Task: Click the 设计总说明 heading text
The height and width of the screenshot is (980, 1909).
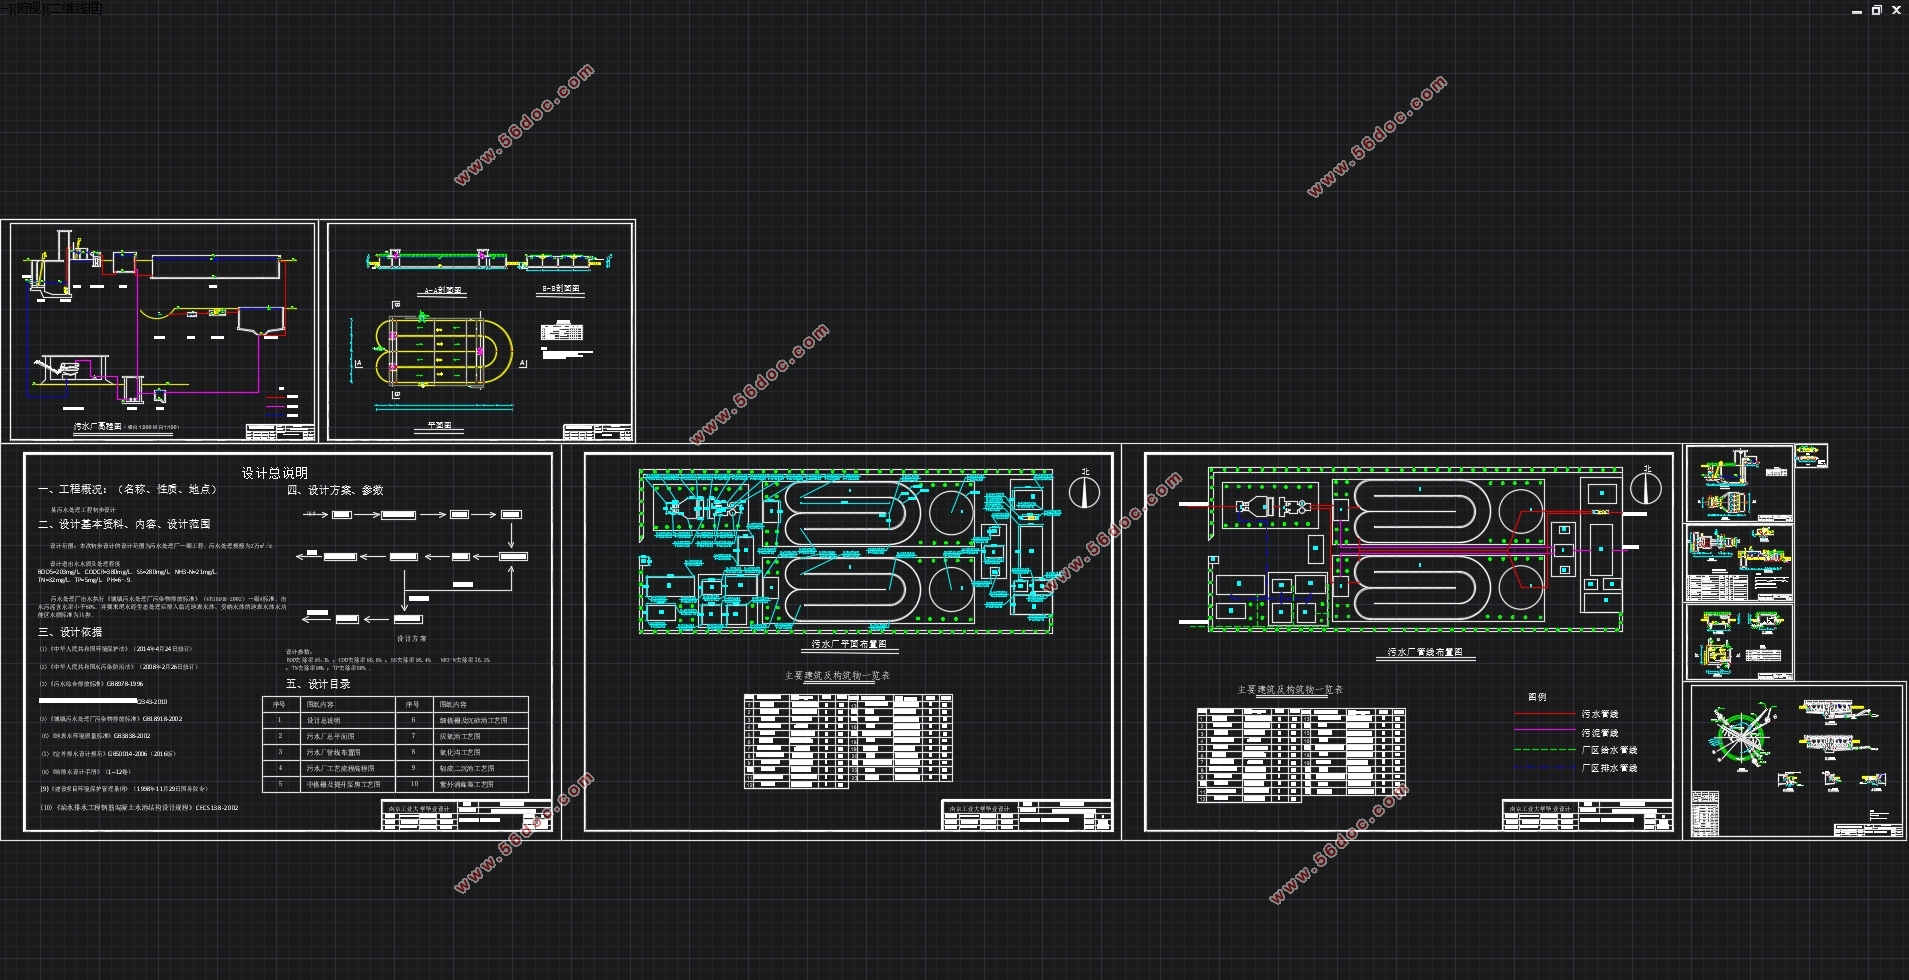Action: [x=274, y=473]
